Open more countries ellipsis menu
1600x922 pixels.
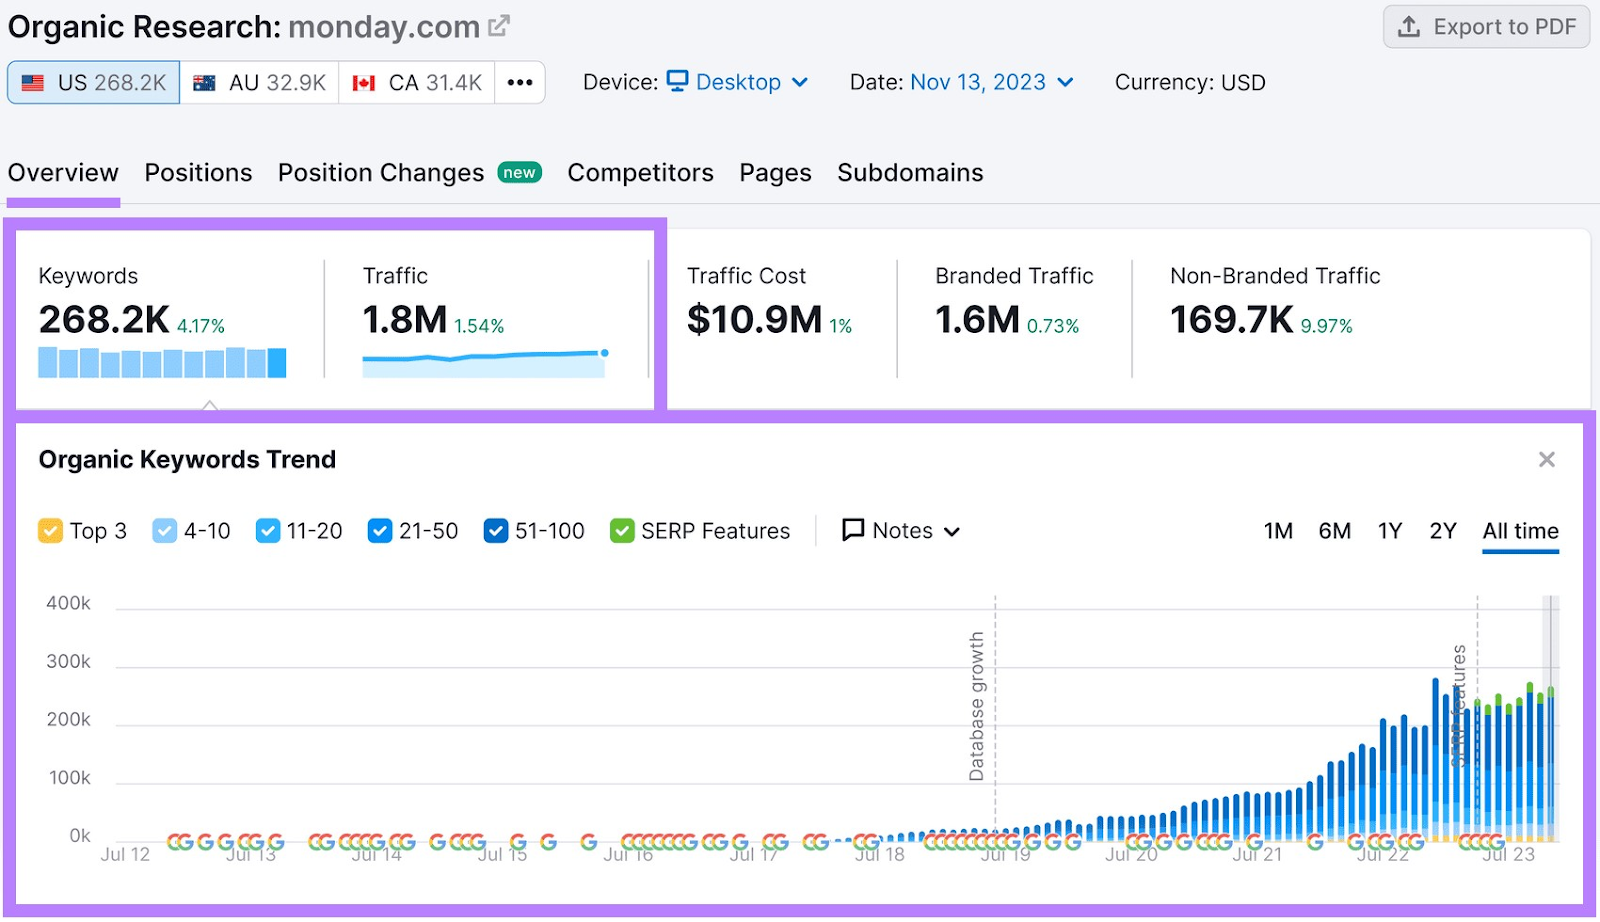[520, 83]
